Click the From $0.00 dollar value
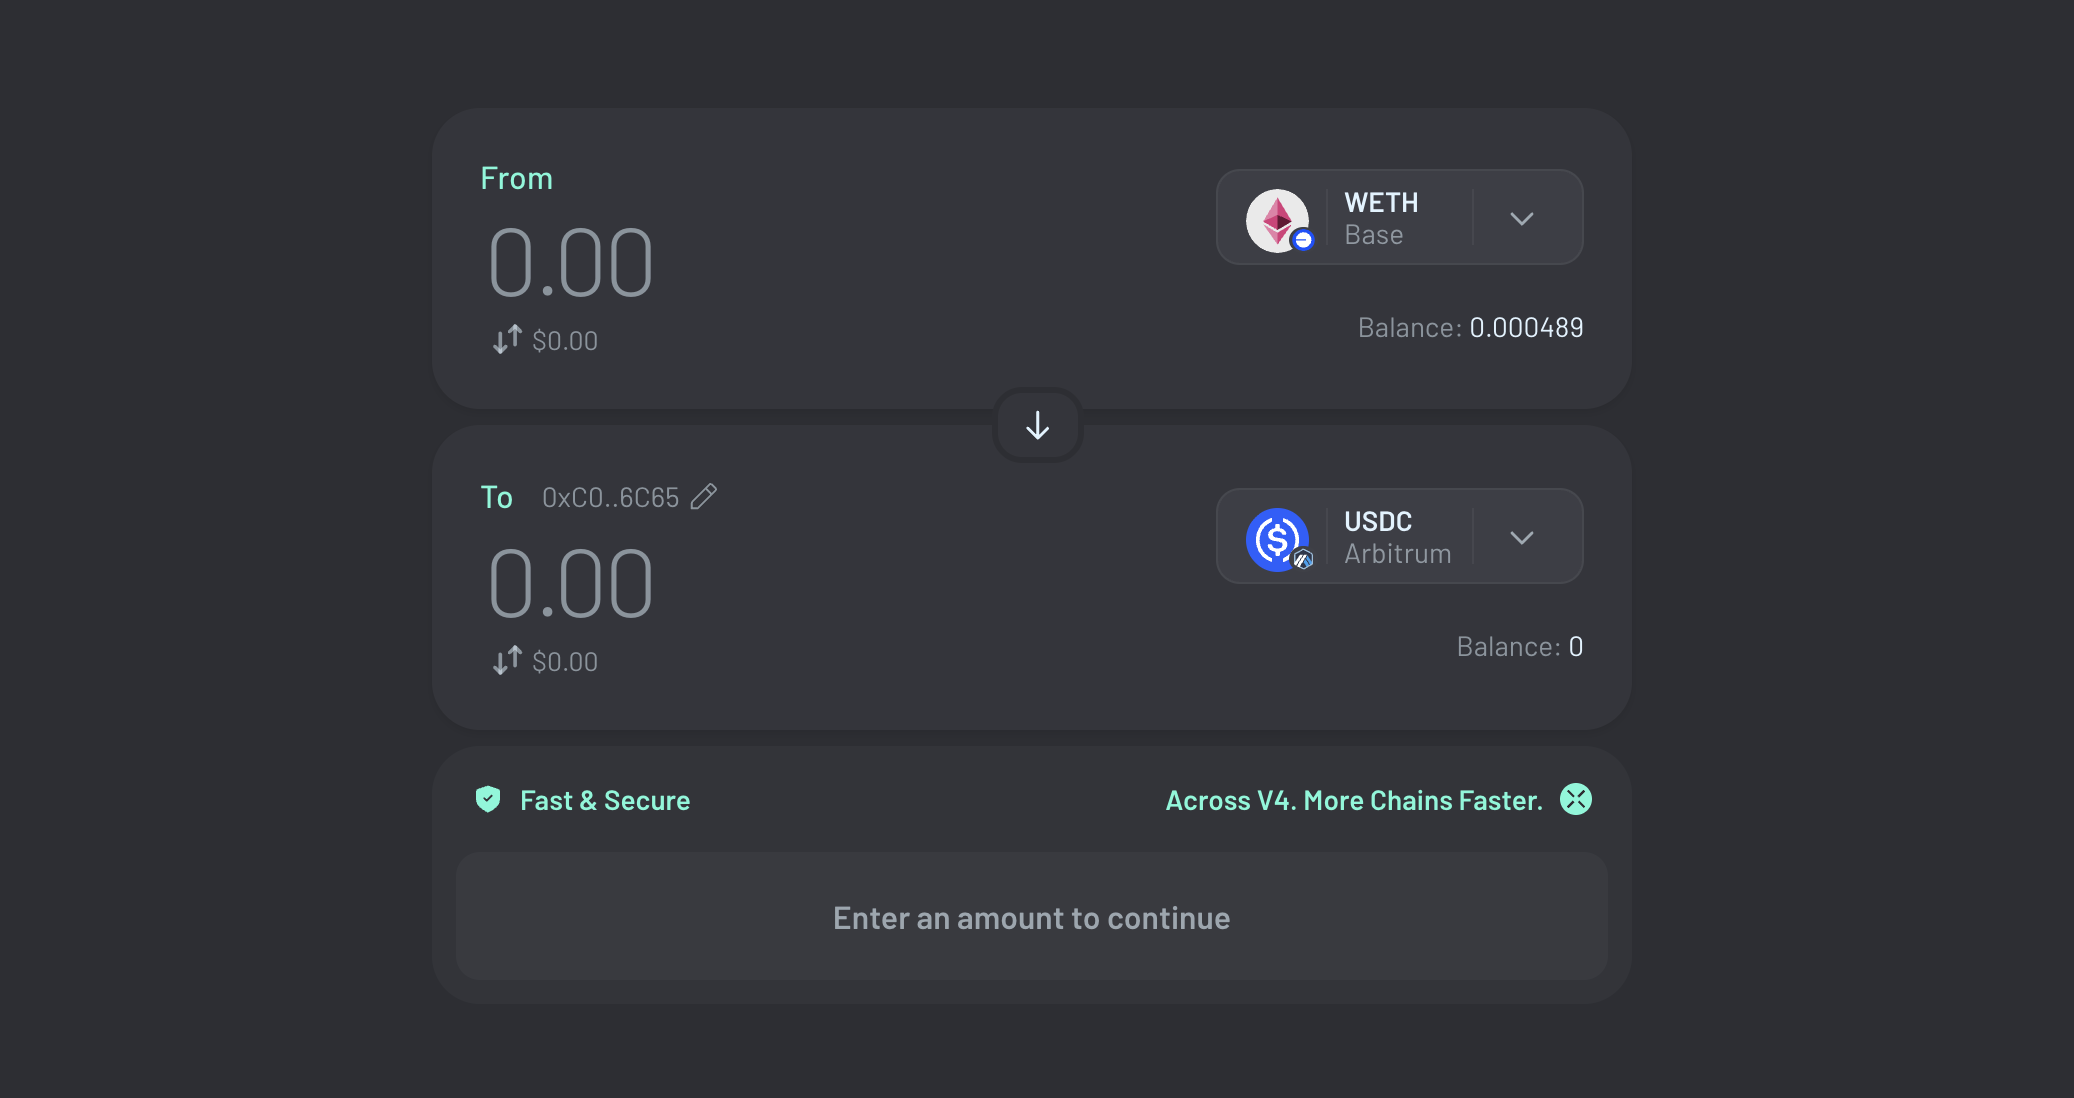This screenshot has height=1098, width=2074. 565,341
